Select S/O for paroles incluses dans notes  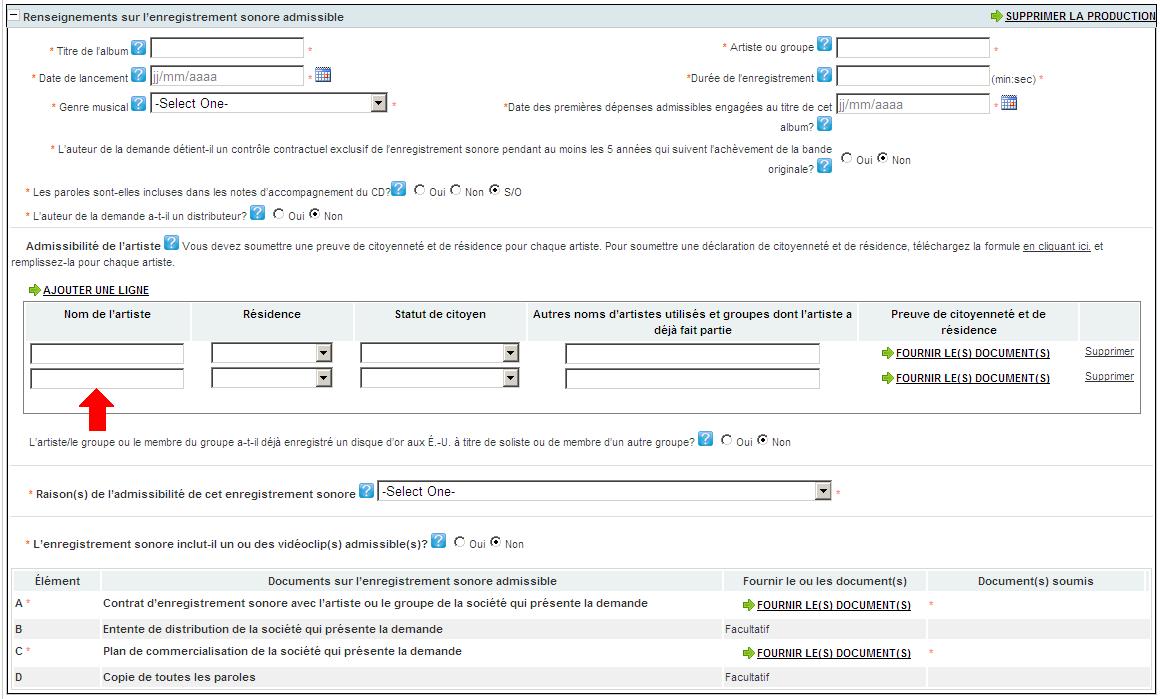(x=494, y=190)
